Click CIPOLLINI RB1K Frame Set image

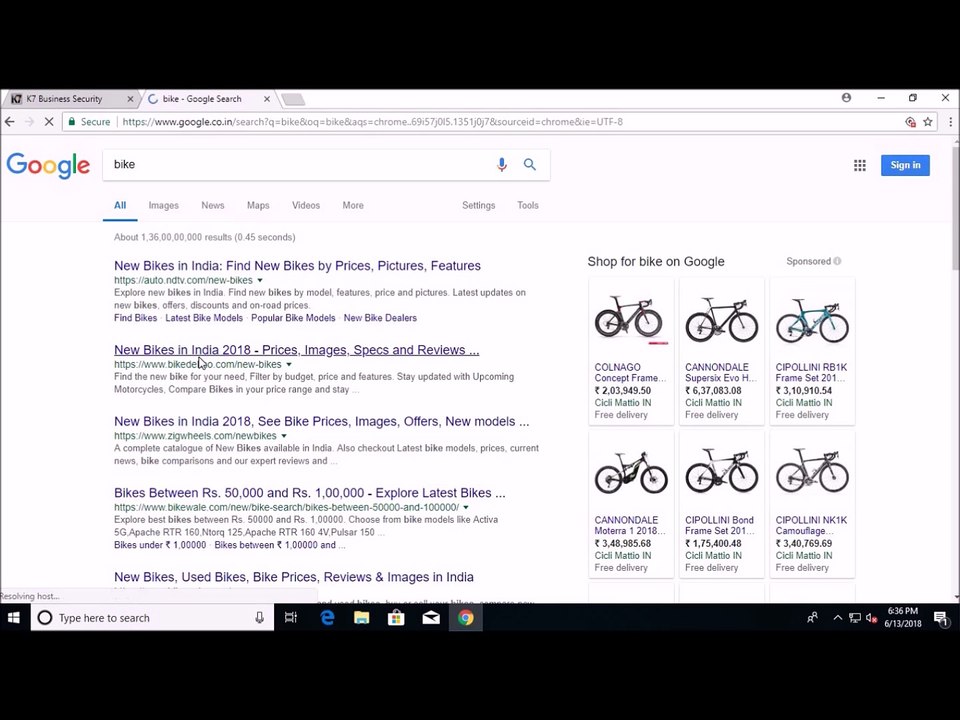click(812, 320)
